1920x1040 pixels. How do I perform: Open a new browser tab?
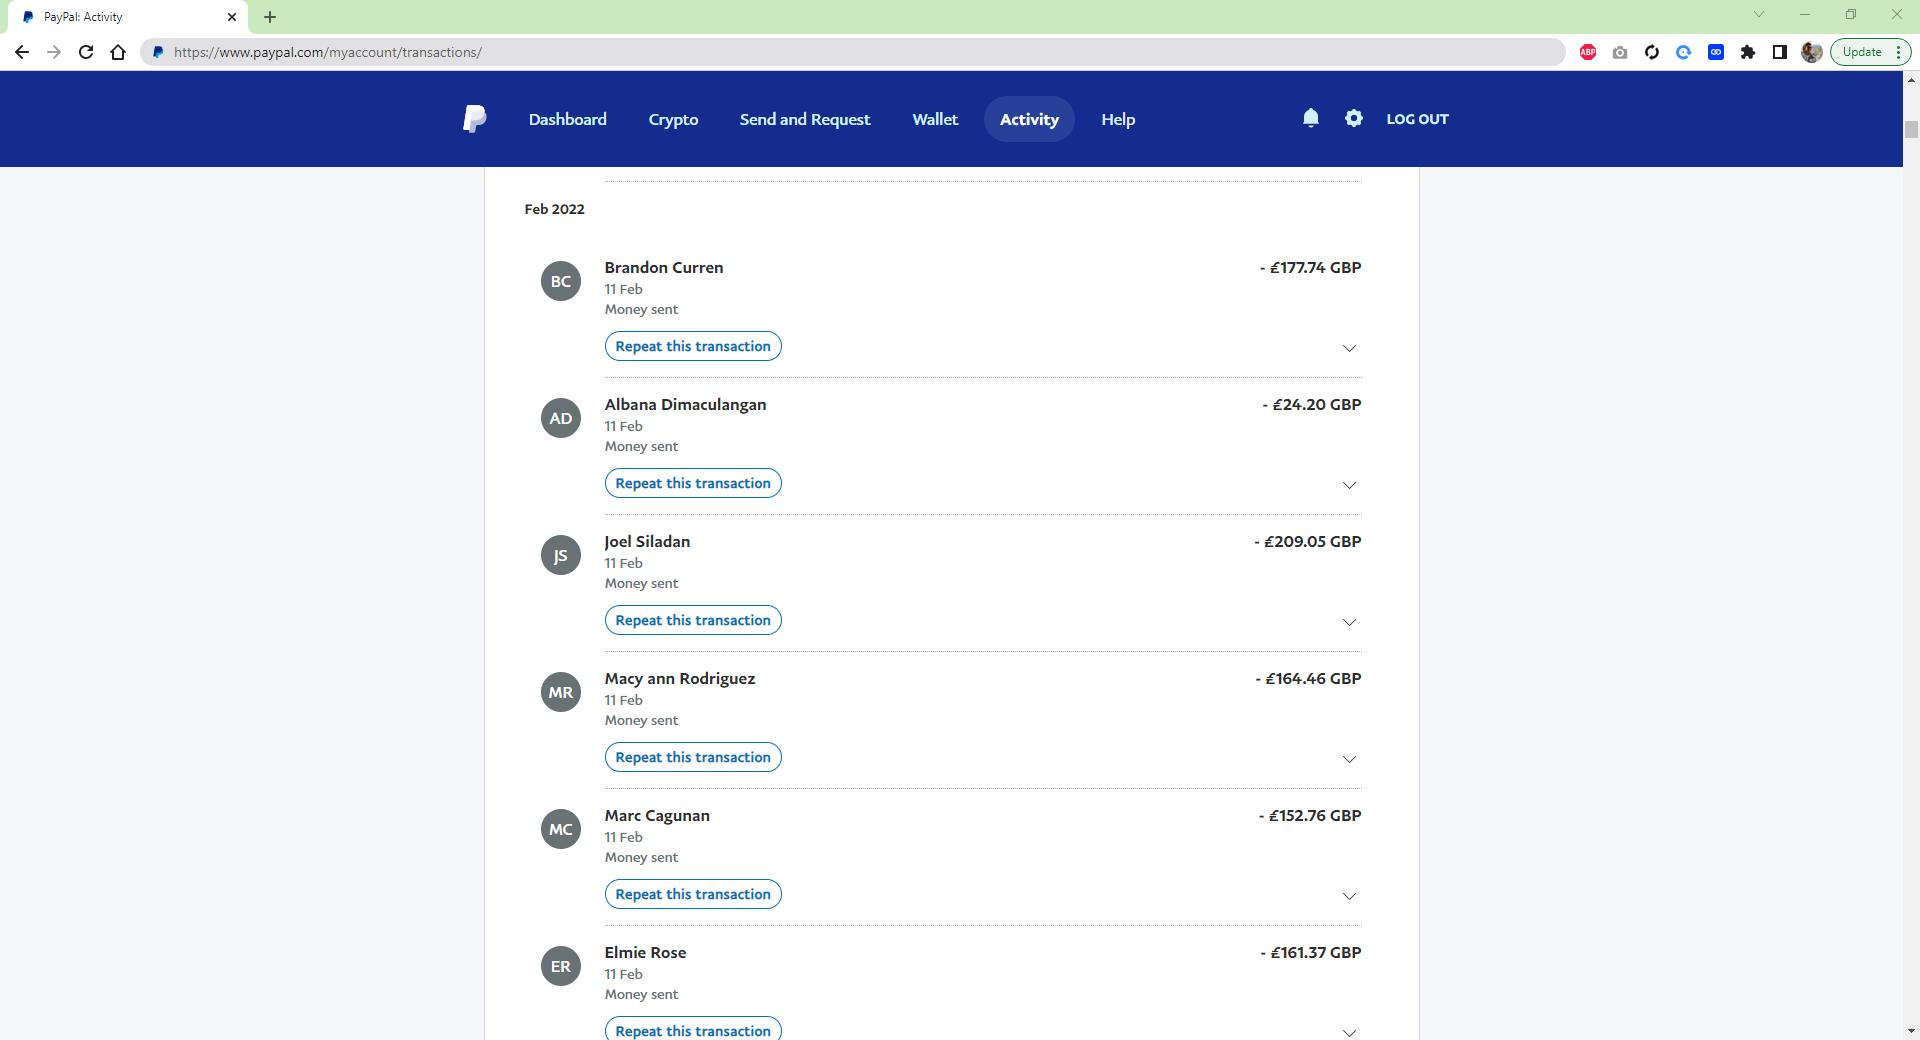coord(270,17)
